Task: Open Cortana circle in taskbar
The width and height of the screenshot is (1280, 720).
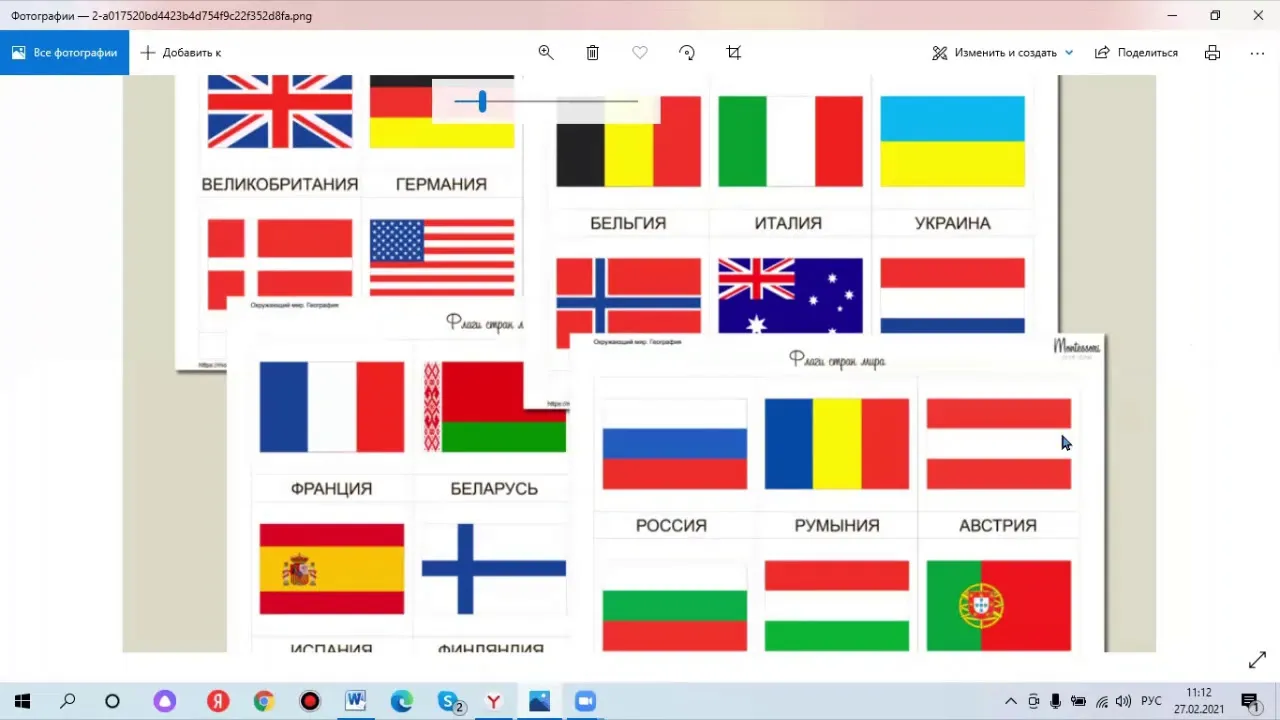Action: (112, 702)
